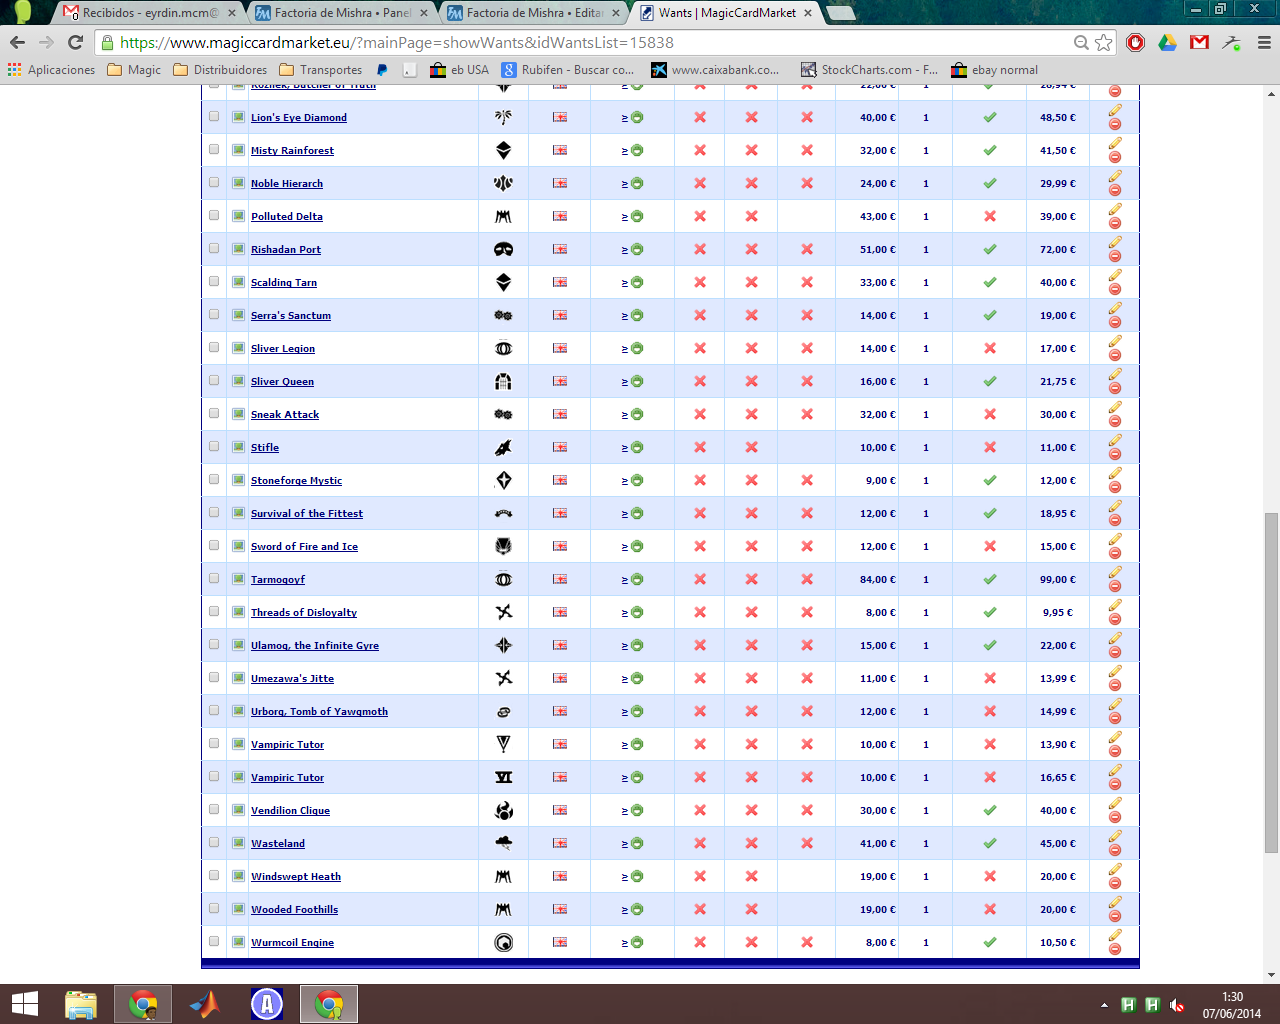1280x1024 pixels.
Task: Select the checkbox for Misty Rainforest
Action: point(214,149)
